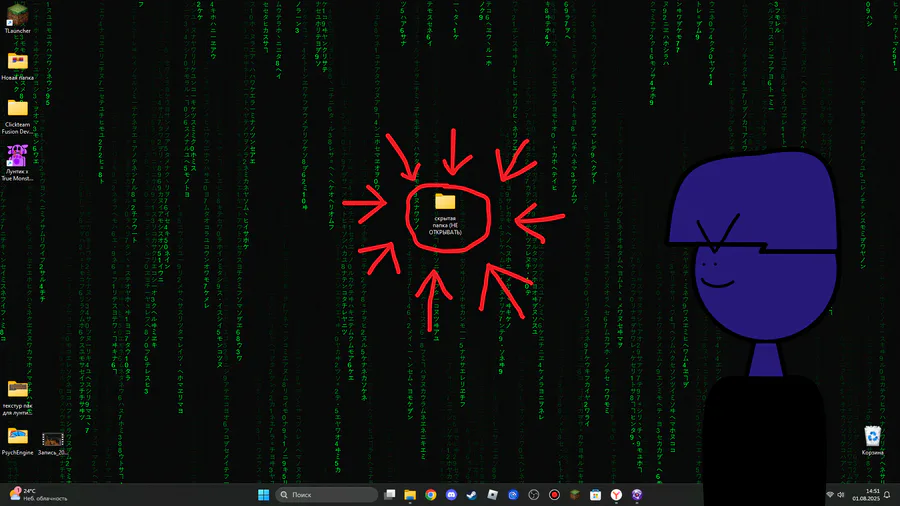Viewport: 900px width, 506px height.
Task: Launch Roblox from the taskbar
Action: coord(492,495)
